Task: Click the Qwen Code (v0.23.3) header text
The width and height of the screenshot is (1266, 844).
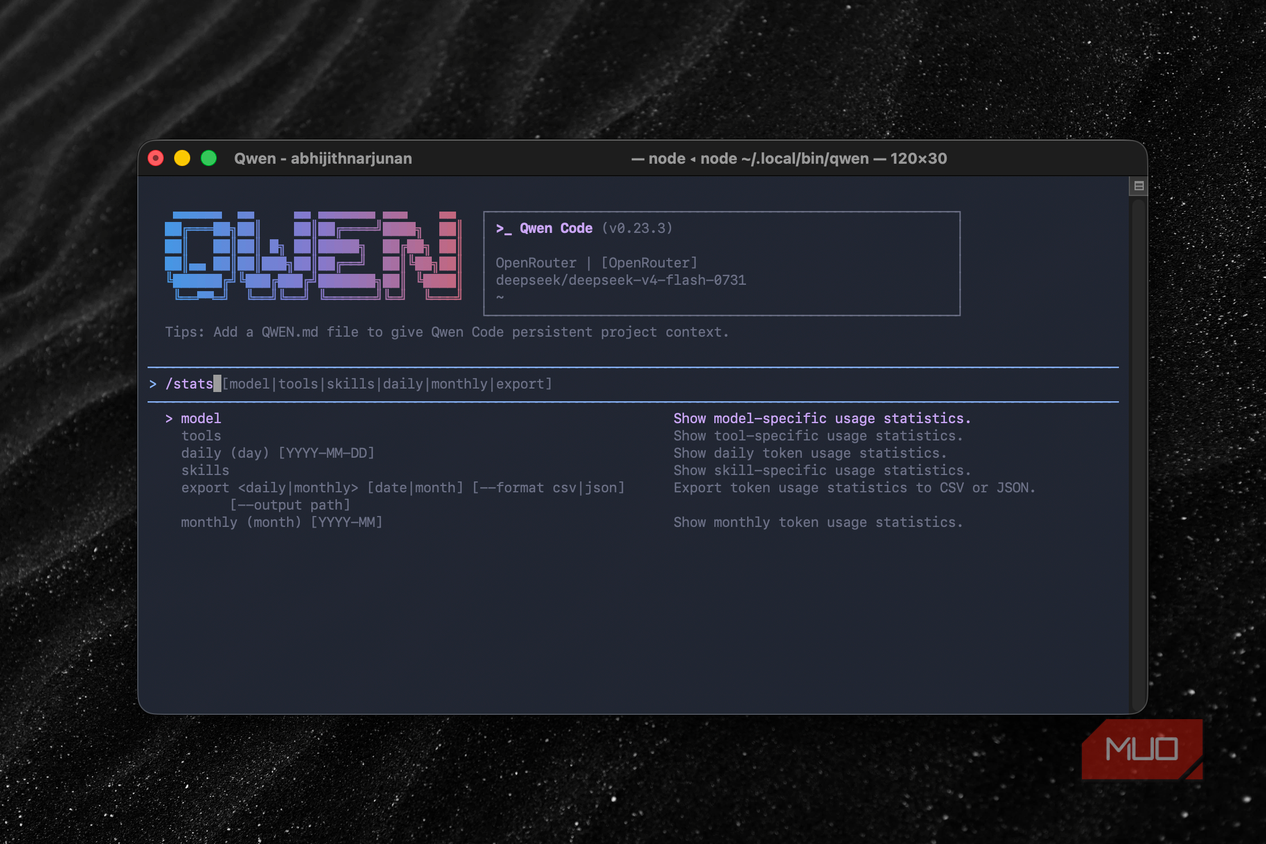Action: tap(585, 228)
